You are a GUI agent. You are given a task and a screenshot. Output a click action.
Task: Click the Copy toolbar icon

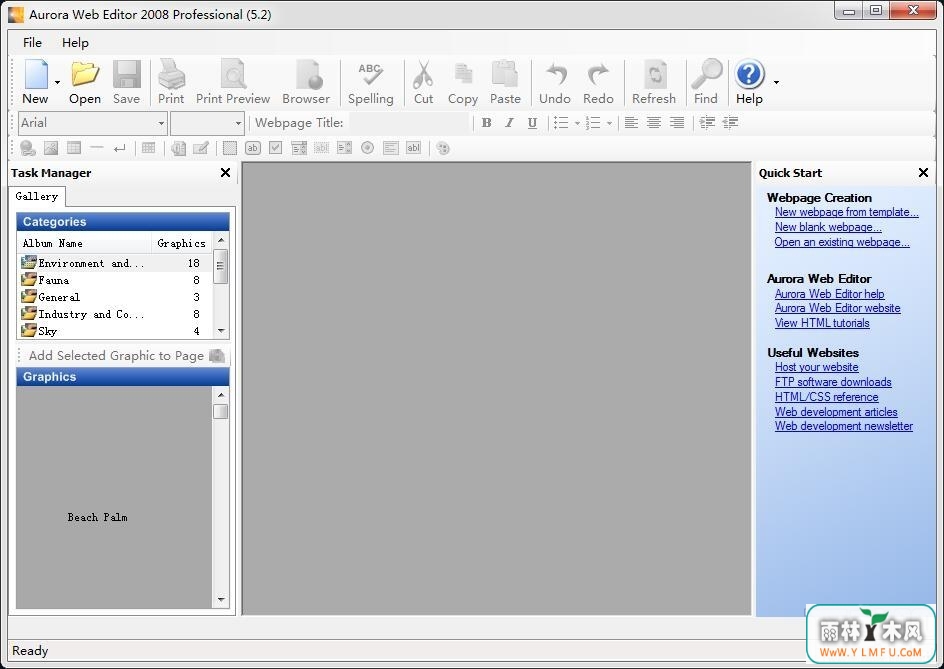(463, 82)
